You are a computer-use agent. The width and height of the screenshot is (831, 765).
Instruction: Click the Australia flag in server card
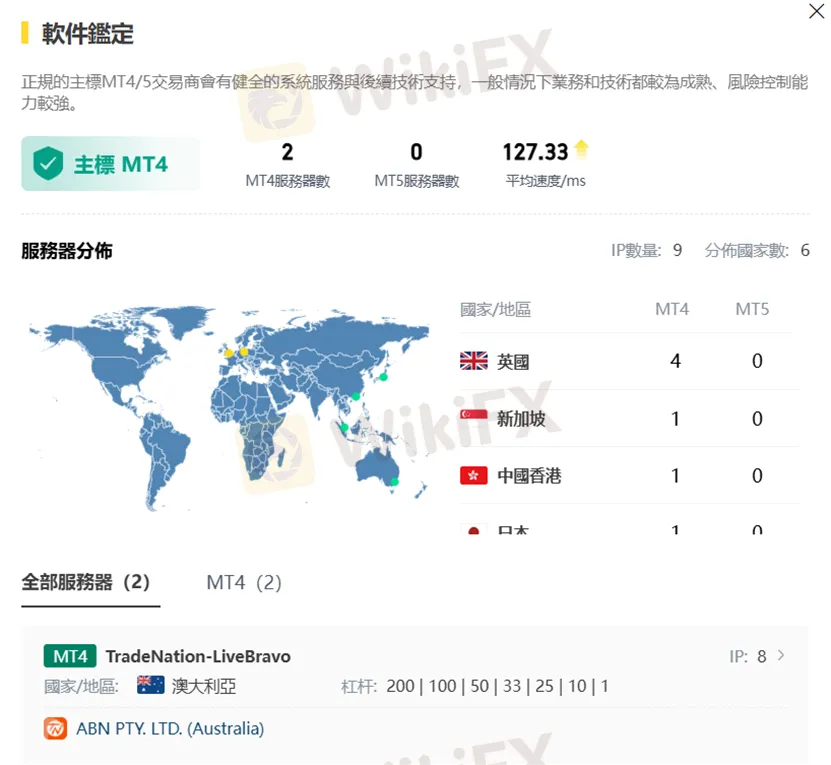(x=150, y=685)
